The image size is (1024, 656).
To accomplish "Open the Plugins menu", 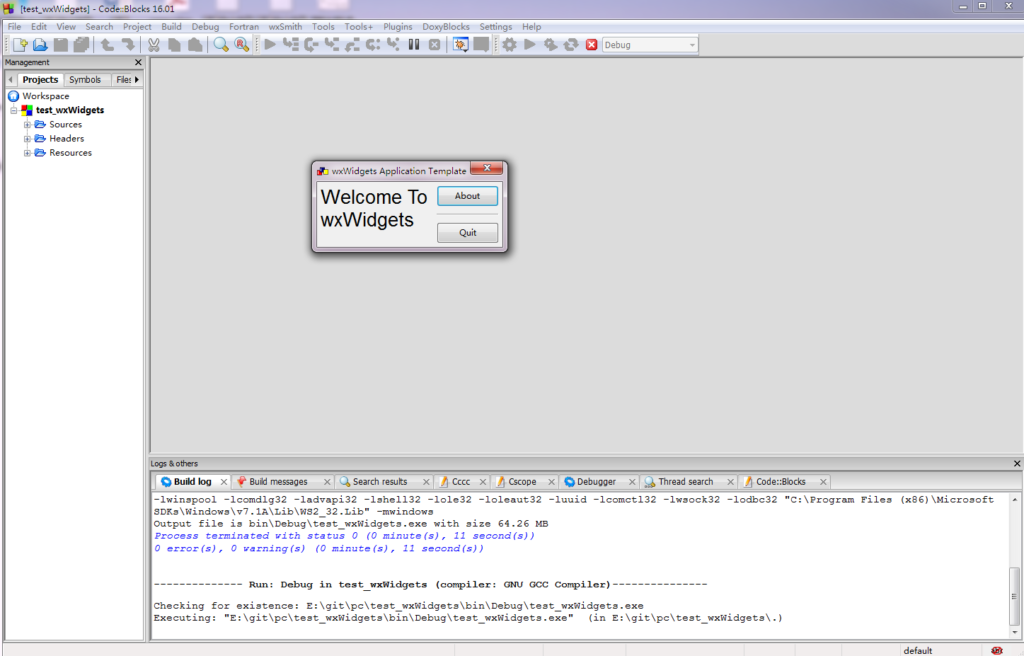I will [x=398, y=27].
